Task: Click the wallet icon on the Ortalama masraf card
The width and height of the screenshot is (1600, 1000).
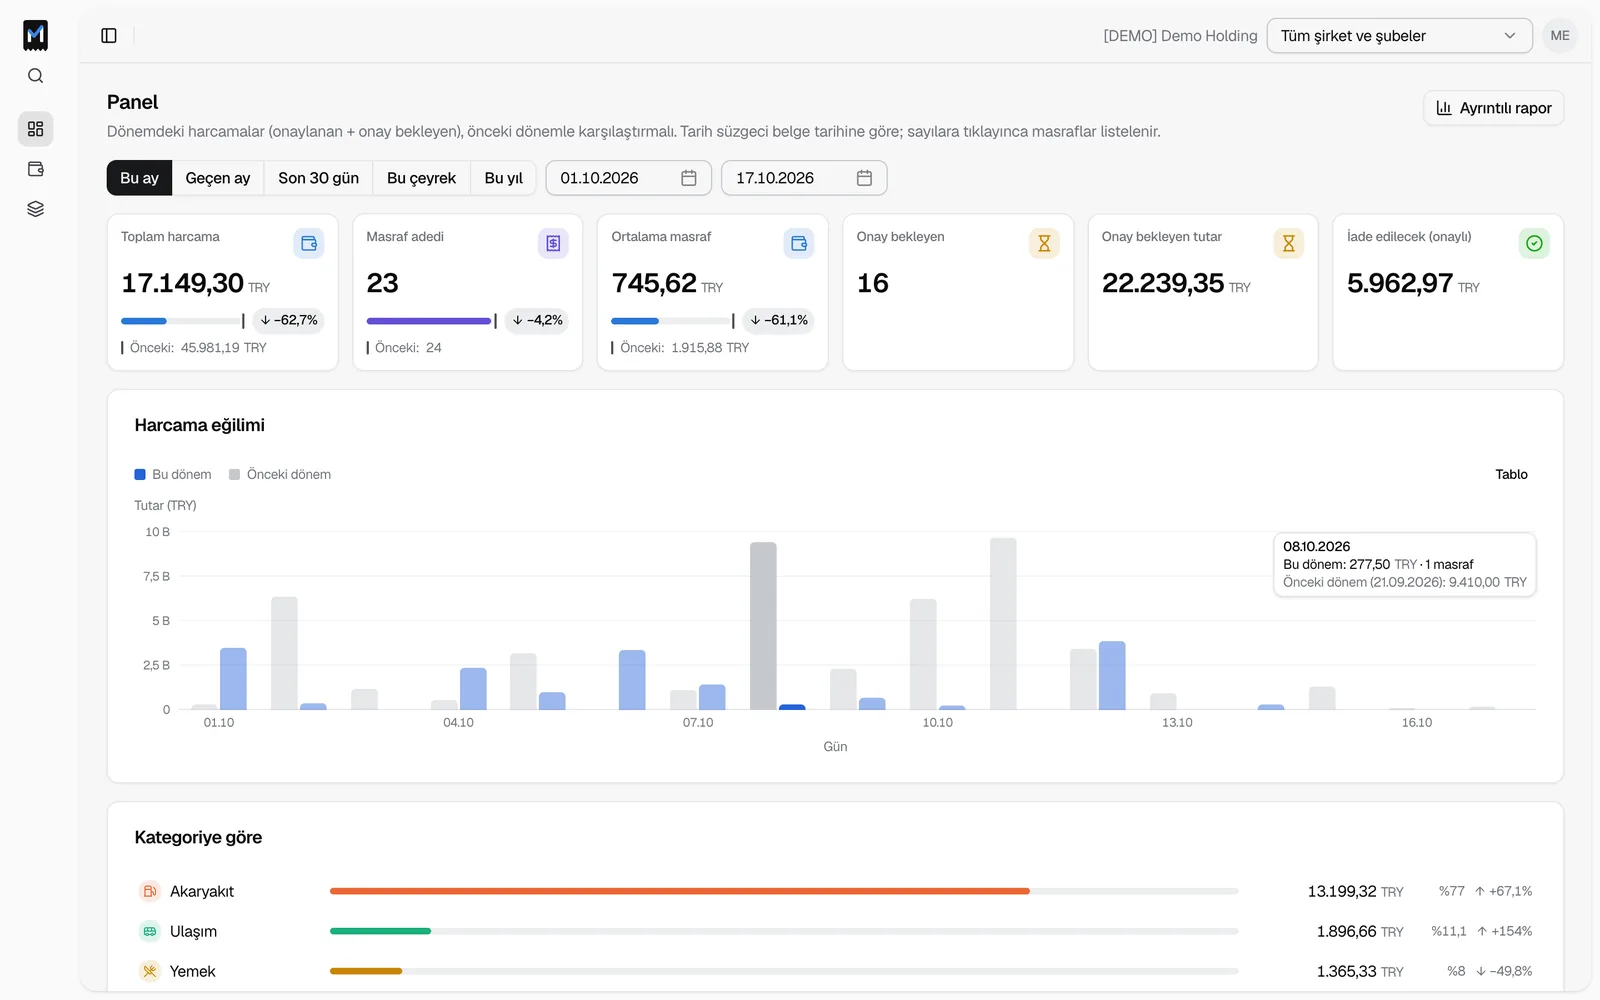Action: pos(798,243)
